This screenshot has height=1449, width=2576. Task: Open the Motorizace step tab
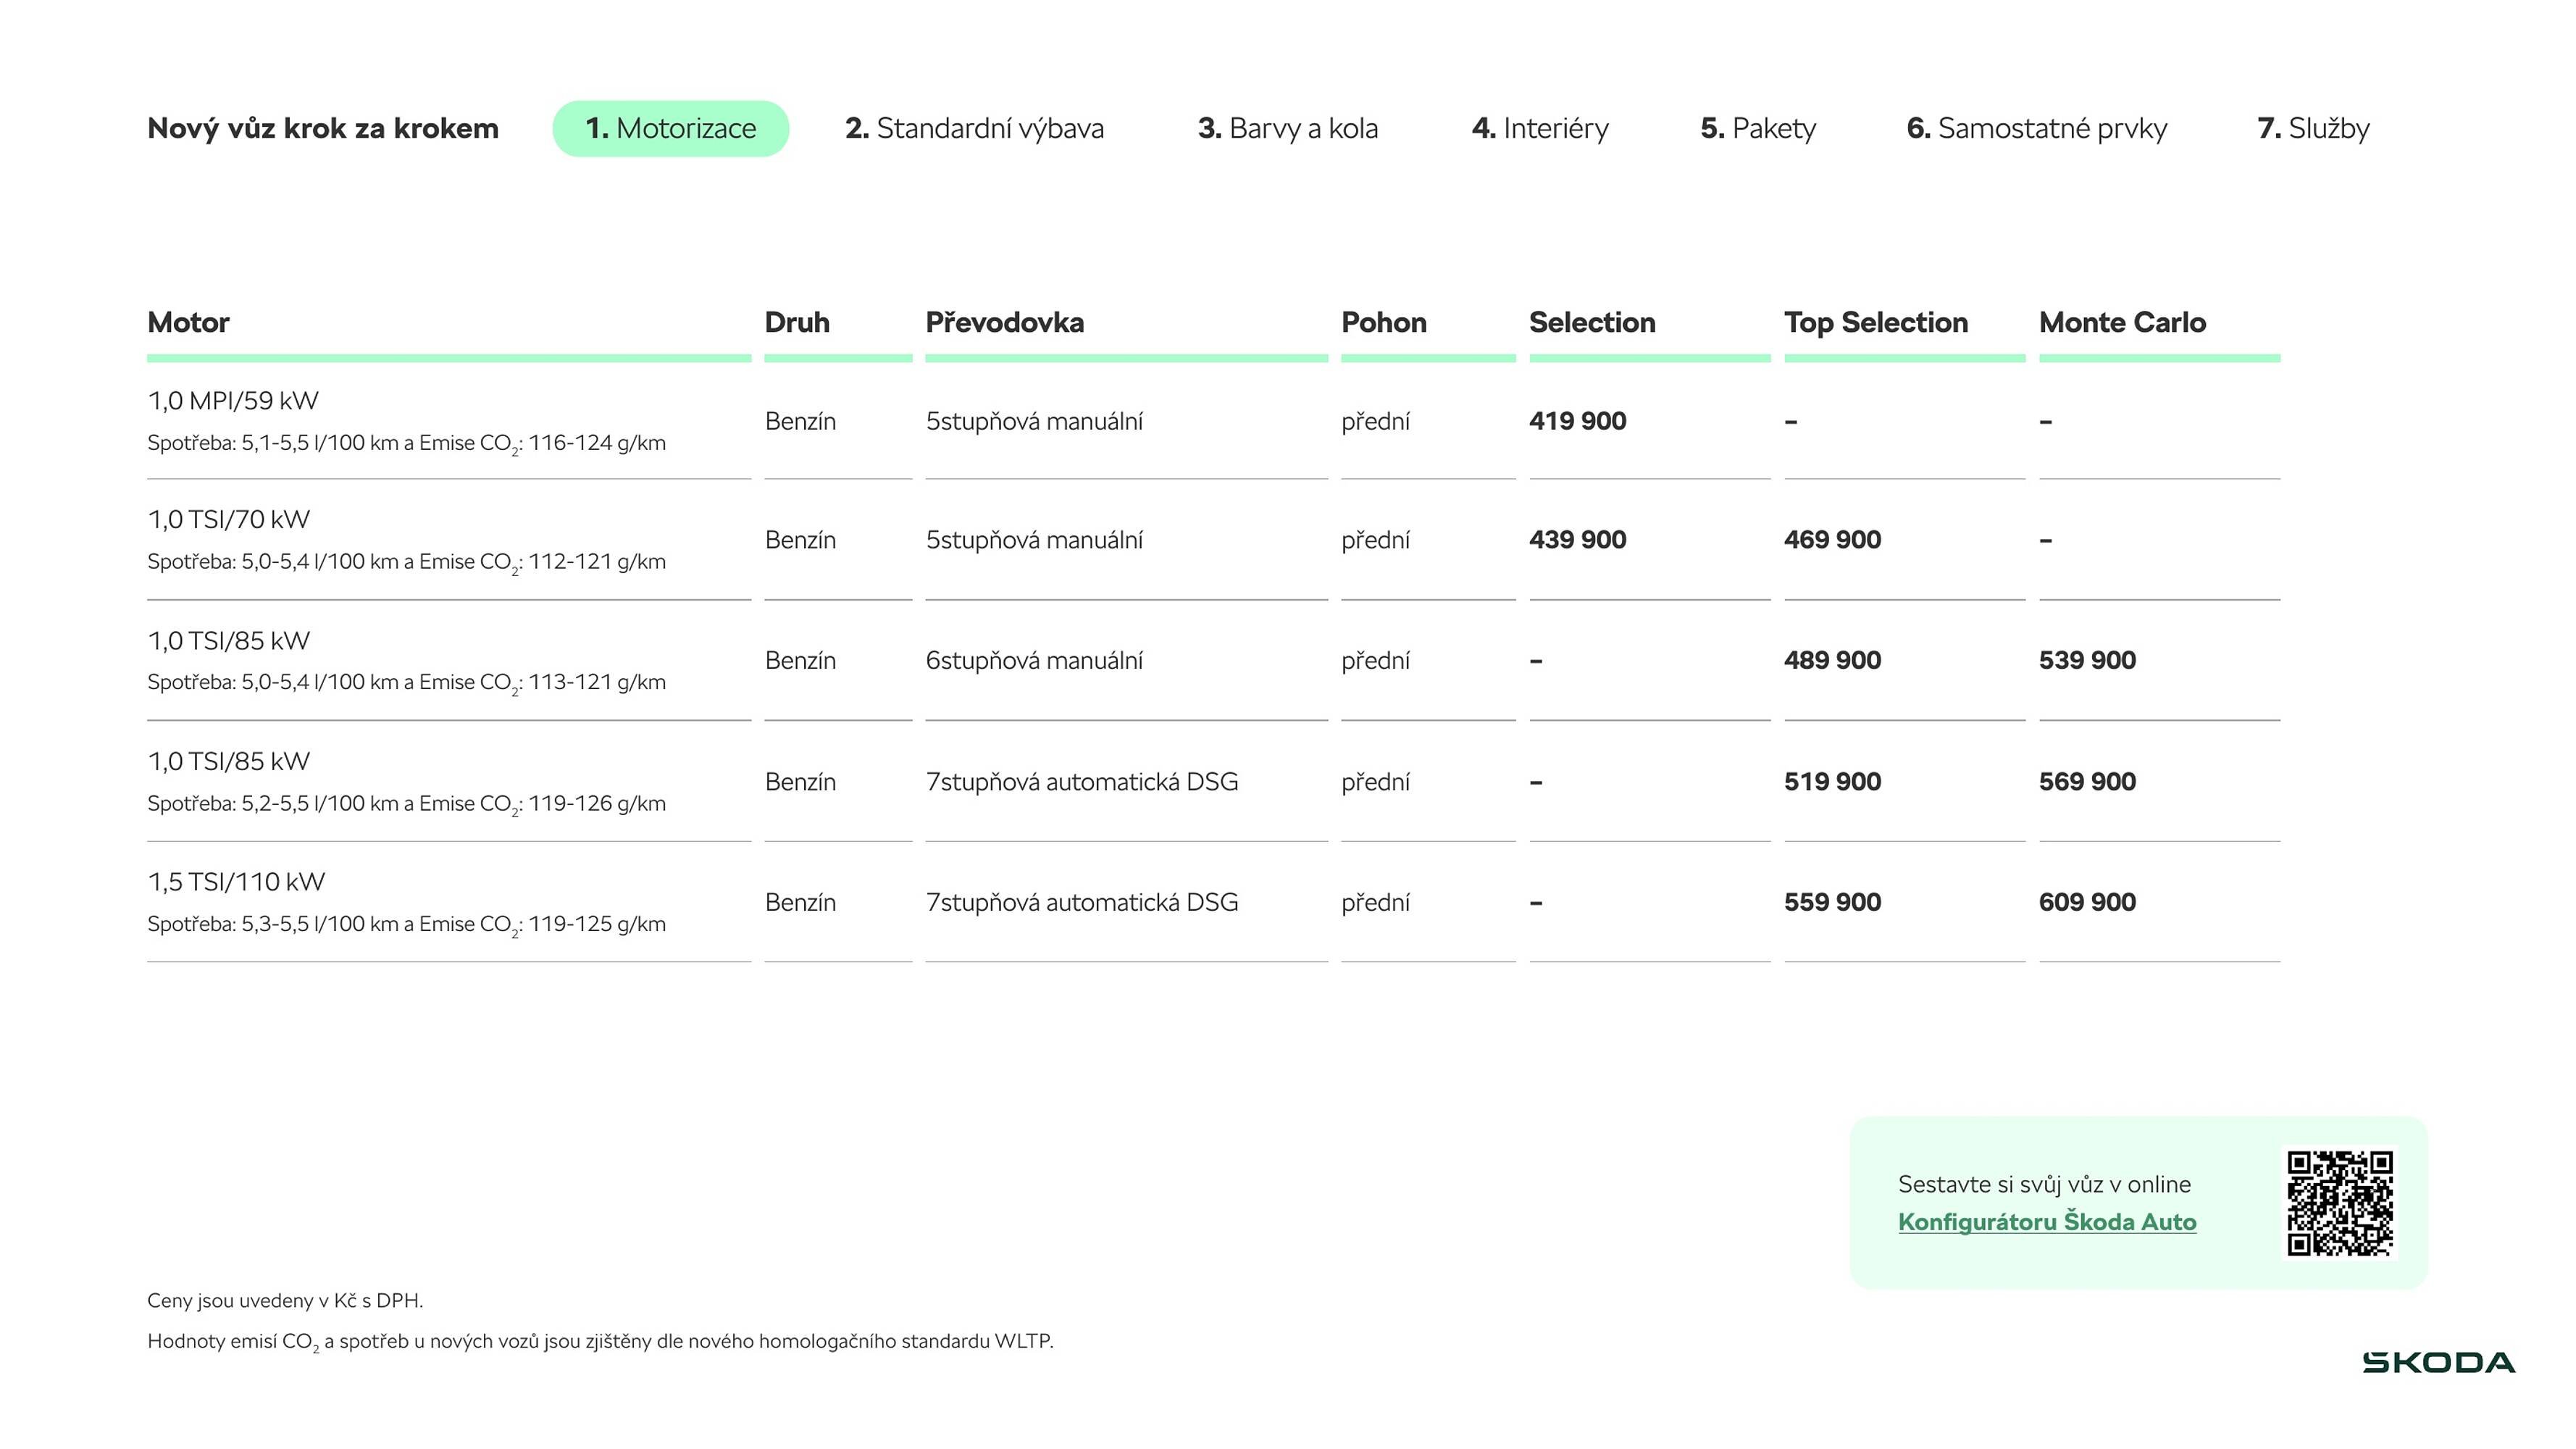(670, 128)
